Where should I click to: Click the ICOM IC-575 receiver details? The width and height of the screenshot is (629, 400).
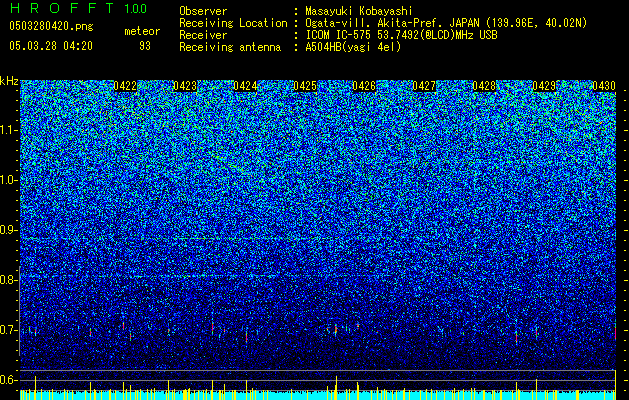coord(401,35)
